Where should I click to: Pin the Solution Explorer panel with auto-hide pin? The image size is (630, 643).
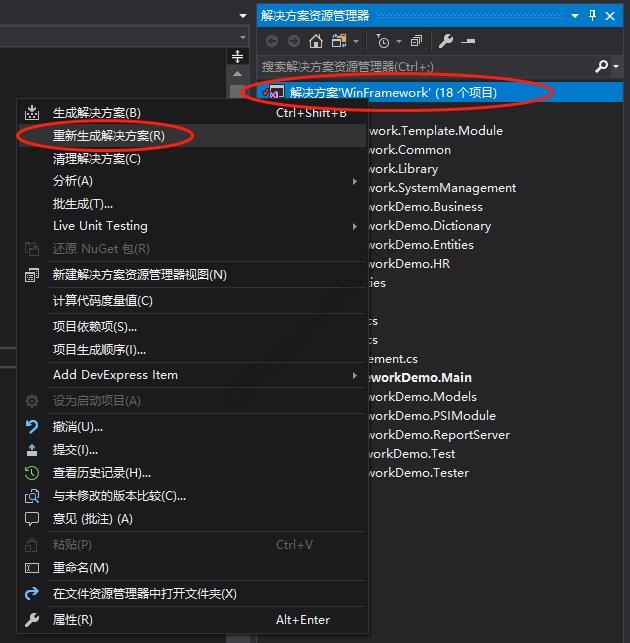pyautogui.click(x=592, y=15)
